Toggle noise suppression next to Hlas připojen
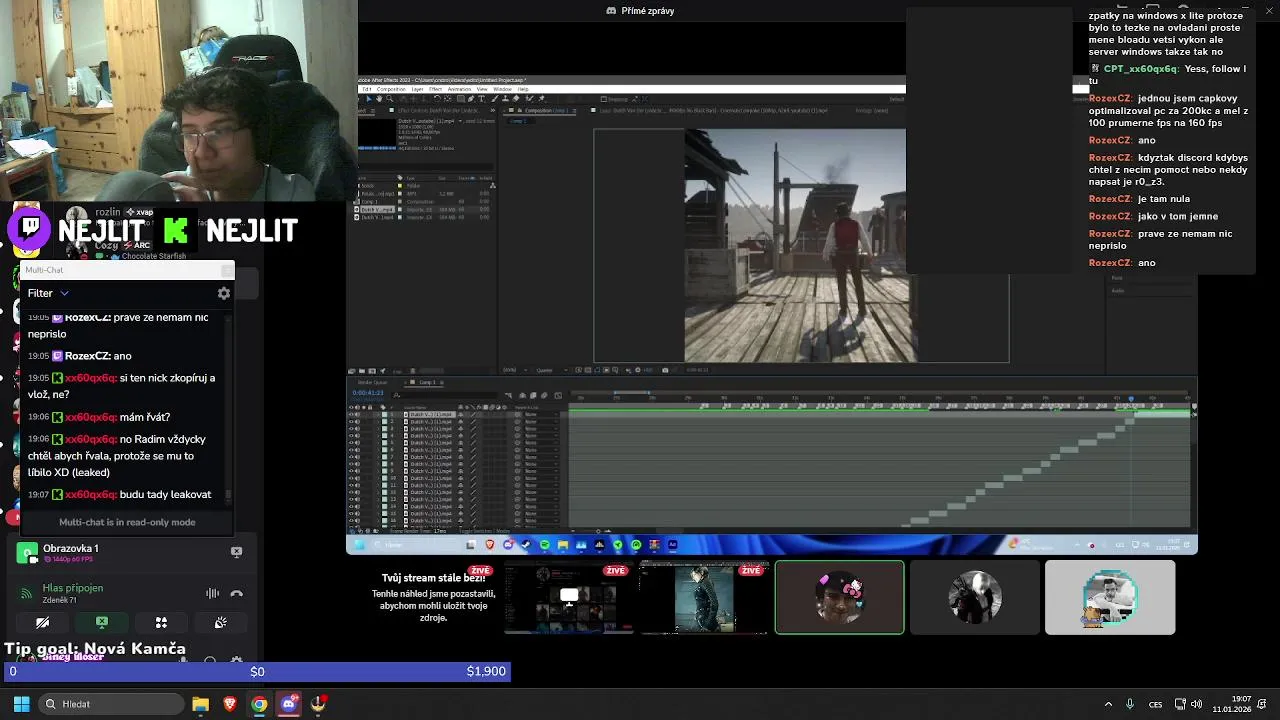Screen dimensions: 1280x720 [212, 593]
